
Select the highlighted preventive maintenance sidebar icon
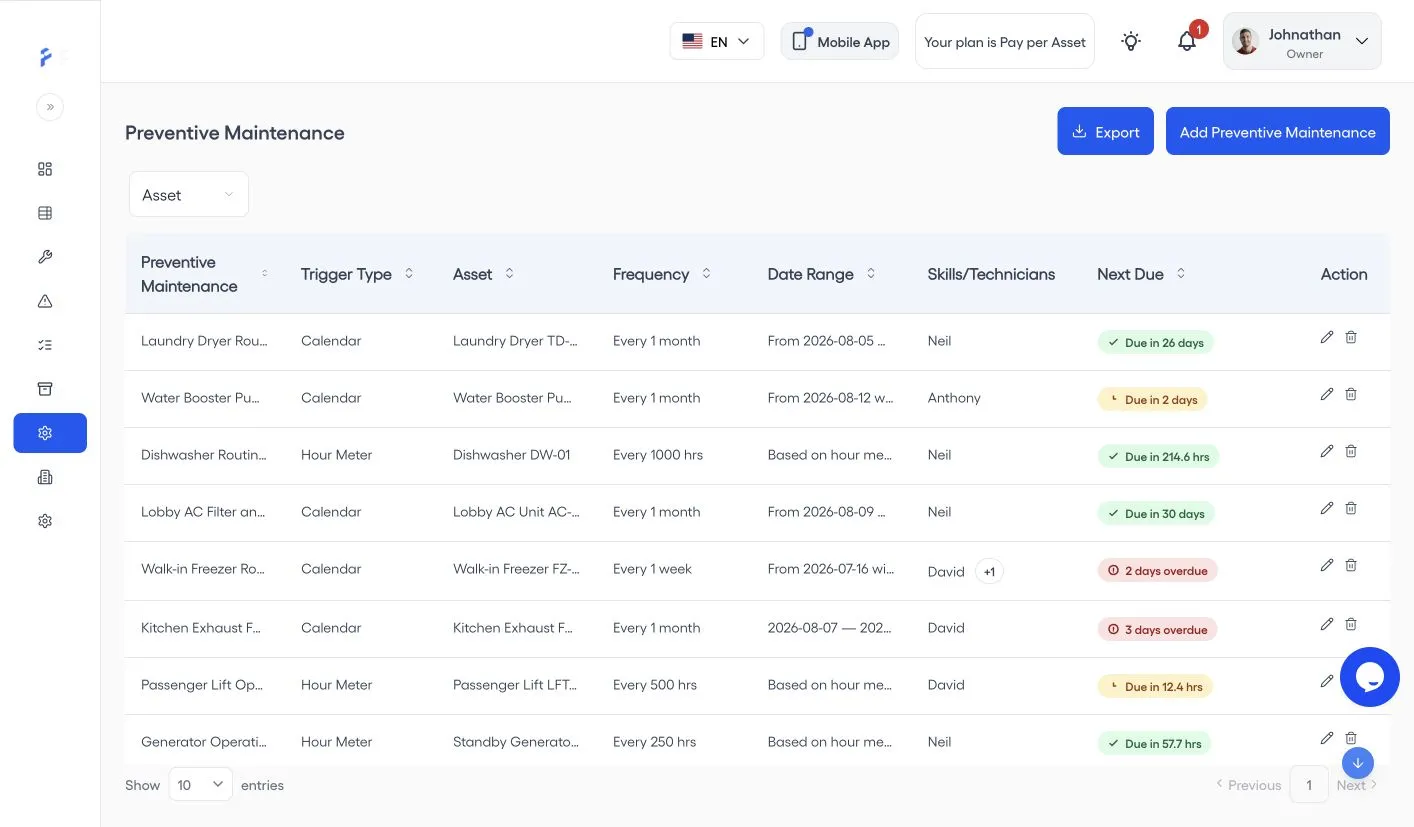(x=50, y=433)
